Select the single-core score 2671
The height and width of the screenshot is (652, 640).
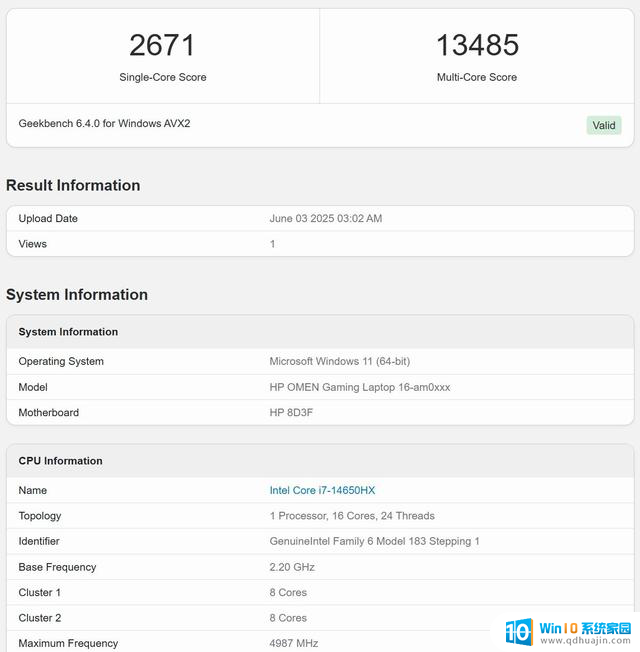(x=162, y=45)
